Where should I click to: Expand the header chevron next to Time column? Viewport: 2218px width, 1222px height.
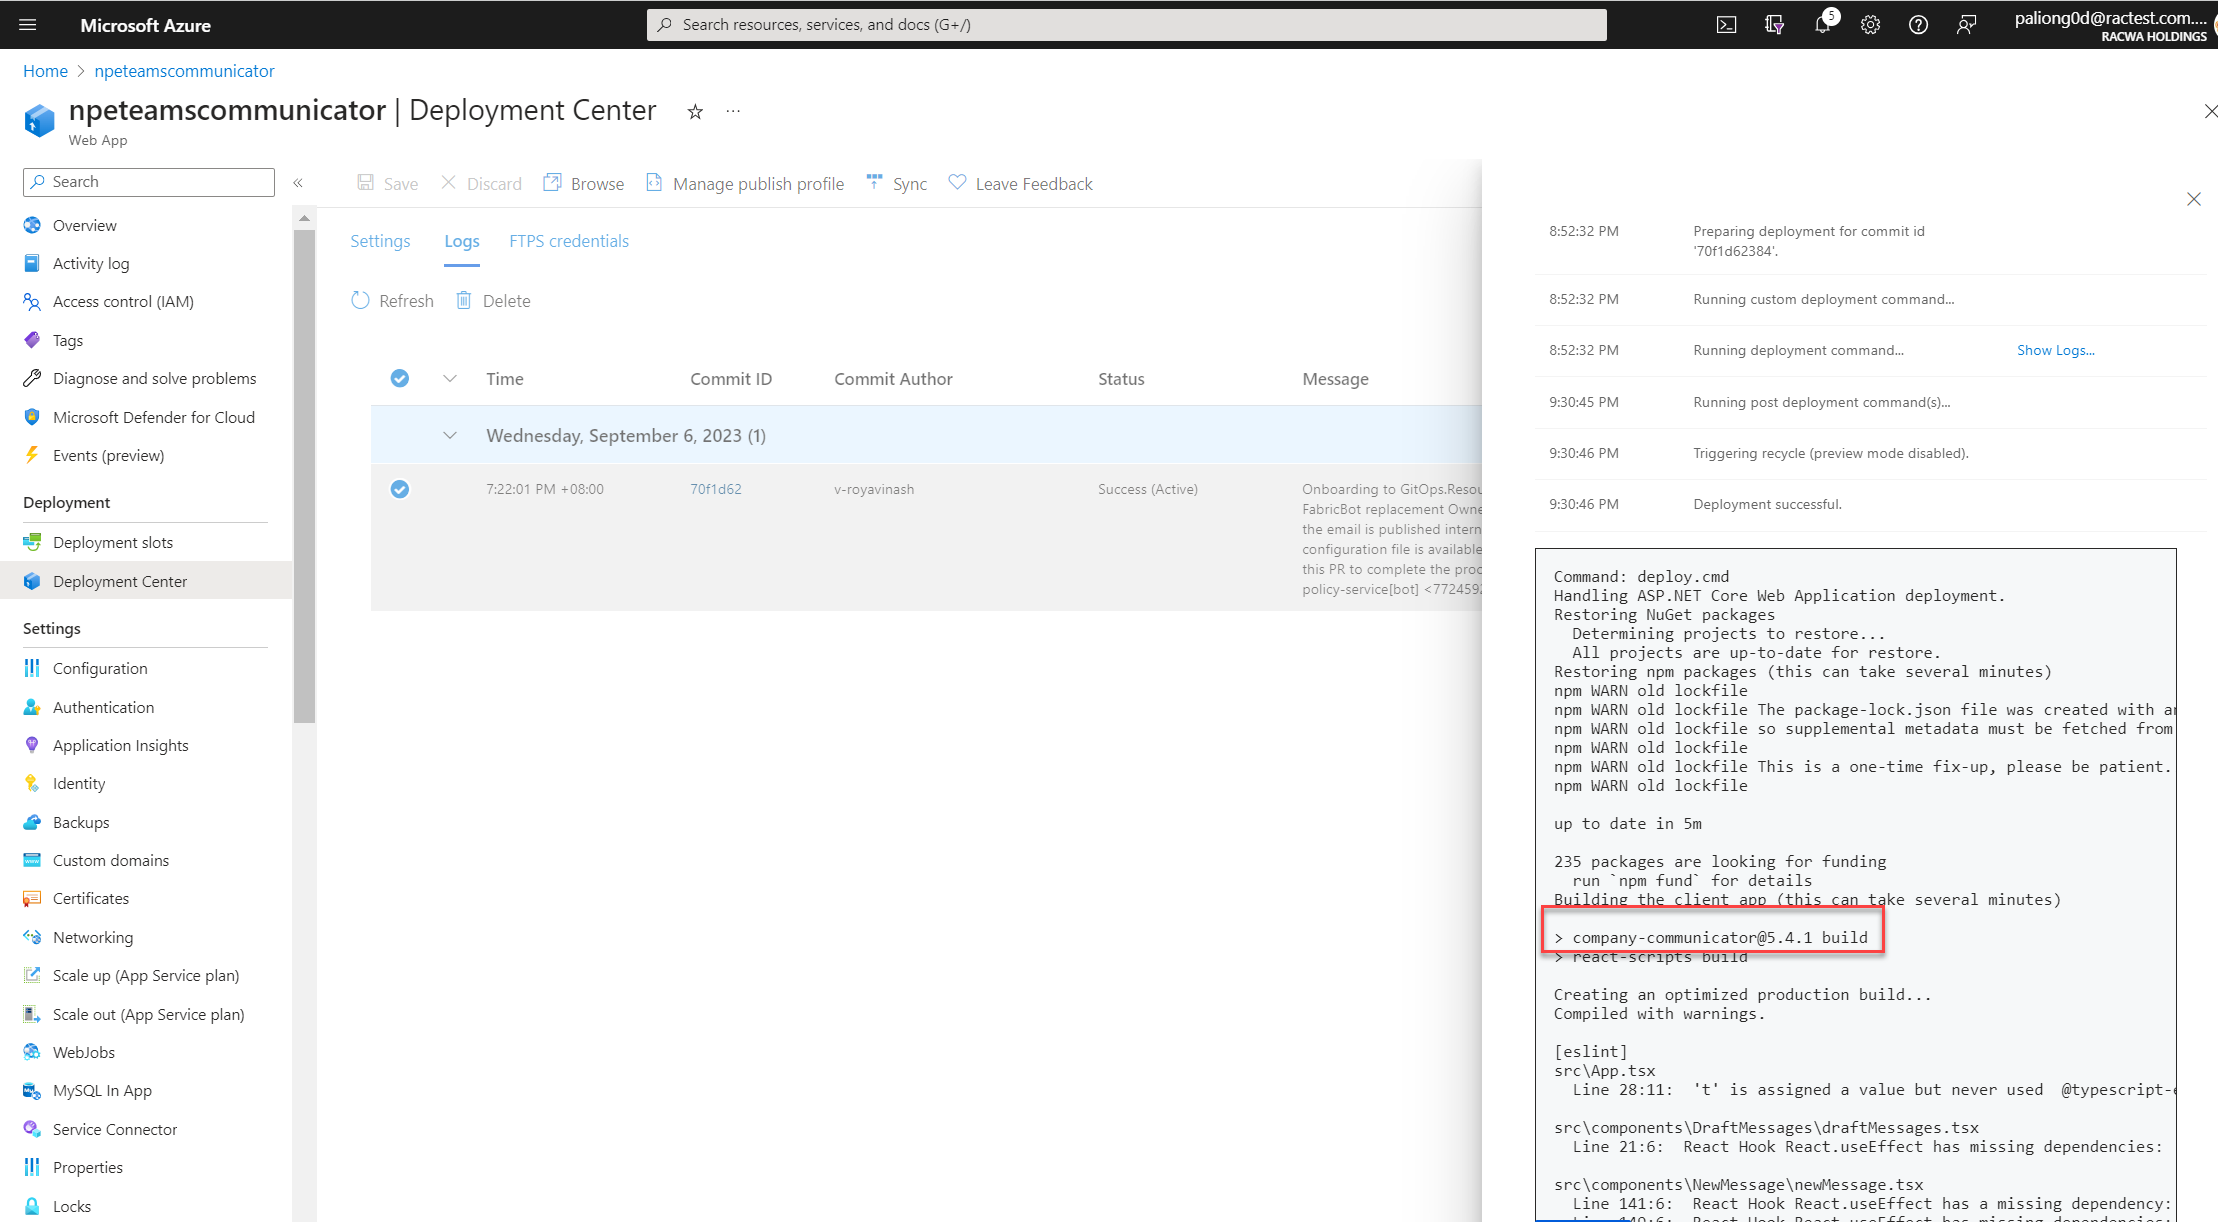(x=450, y=378)
